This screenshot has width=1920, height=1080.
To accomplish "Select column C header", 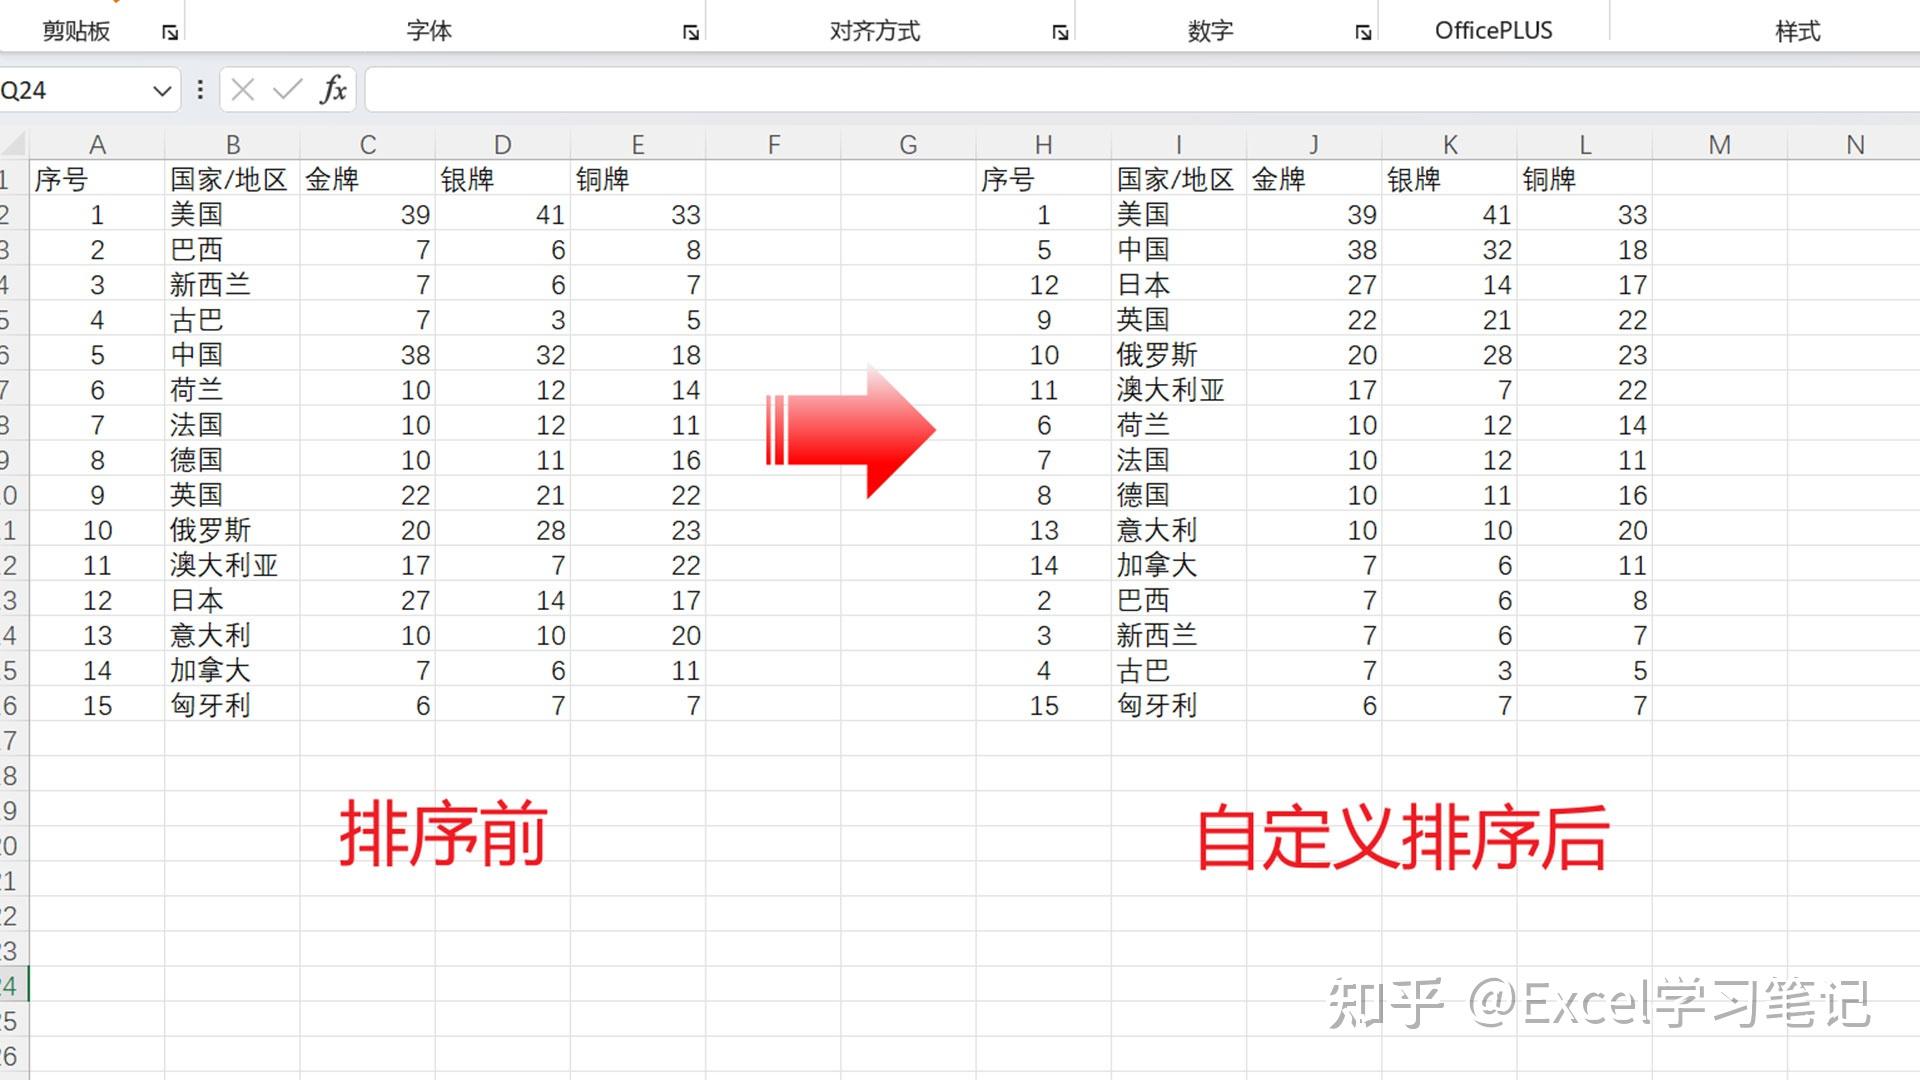I will (x=367, y=145).
